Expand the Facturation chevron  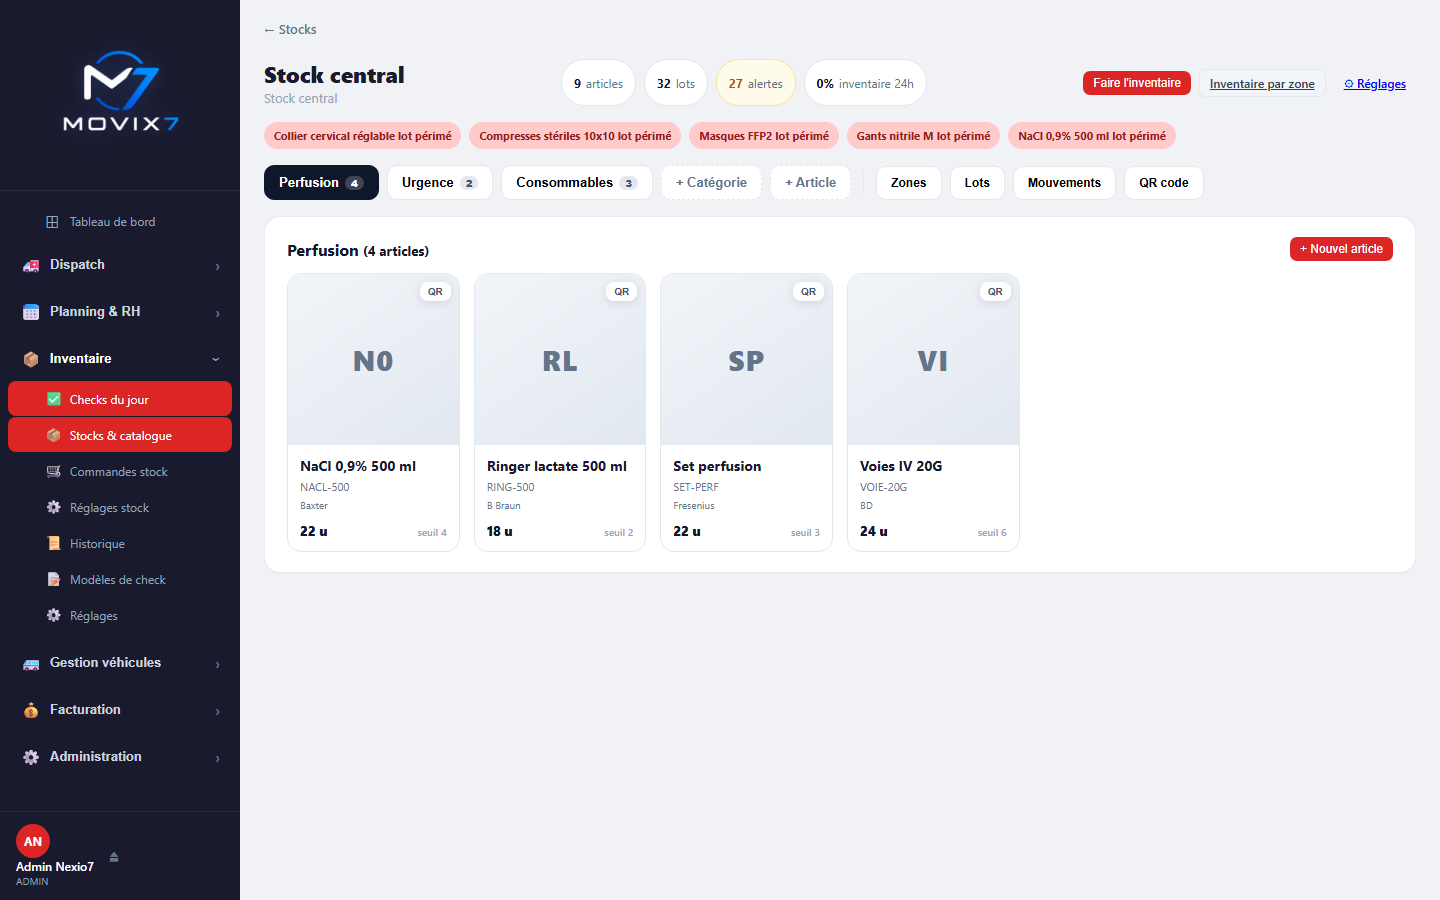(217, 711)
